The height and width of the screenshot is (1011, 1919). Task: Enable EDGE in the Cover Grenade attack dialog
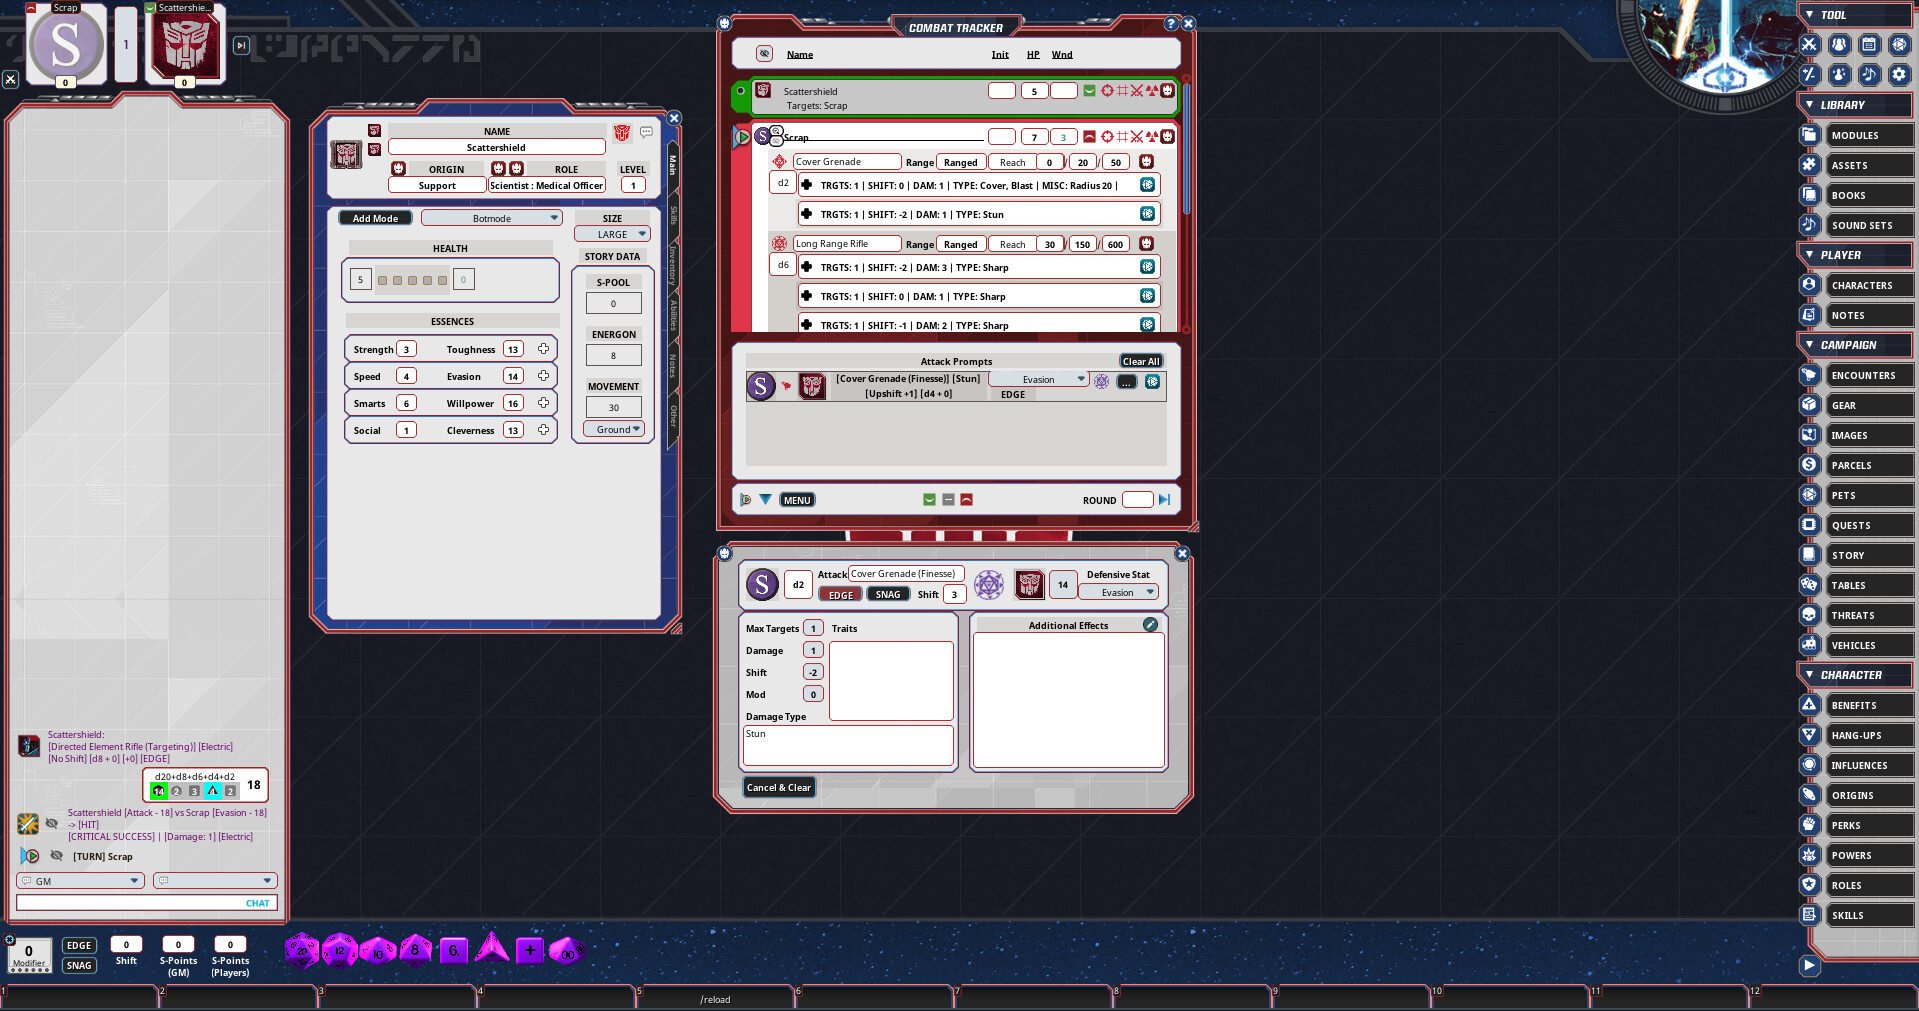(x=840, y=593)
